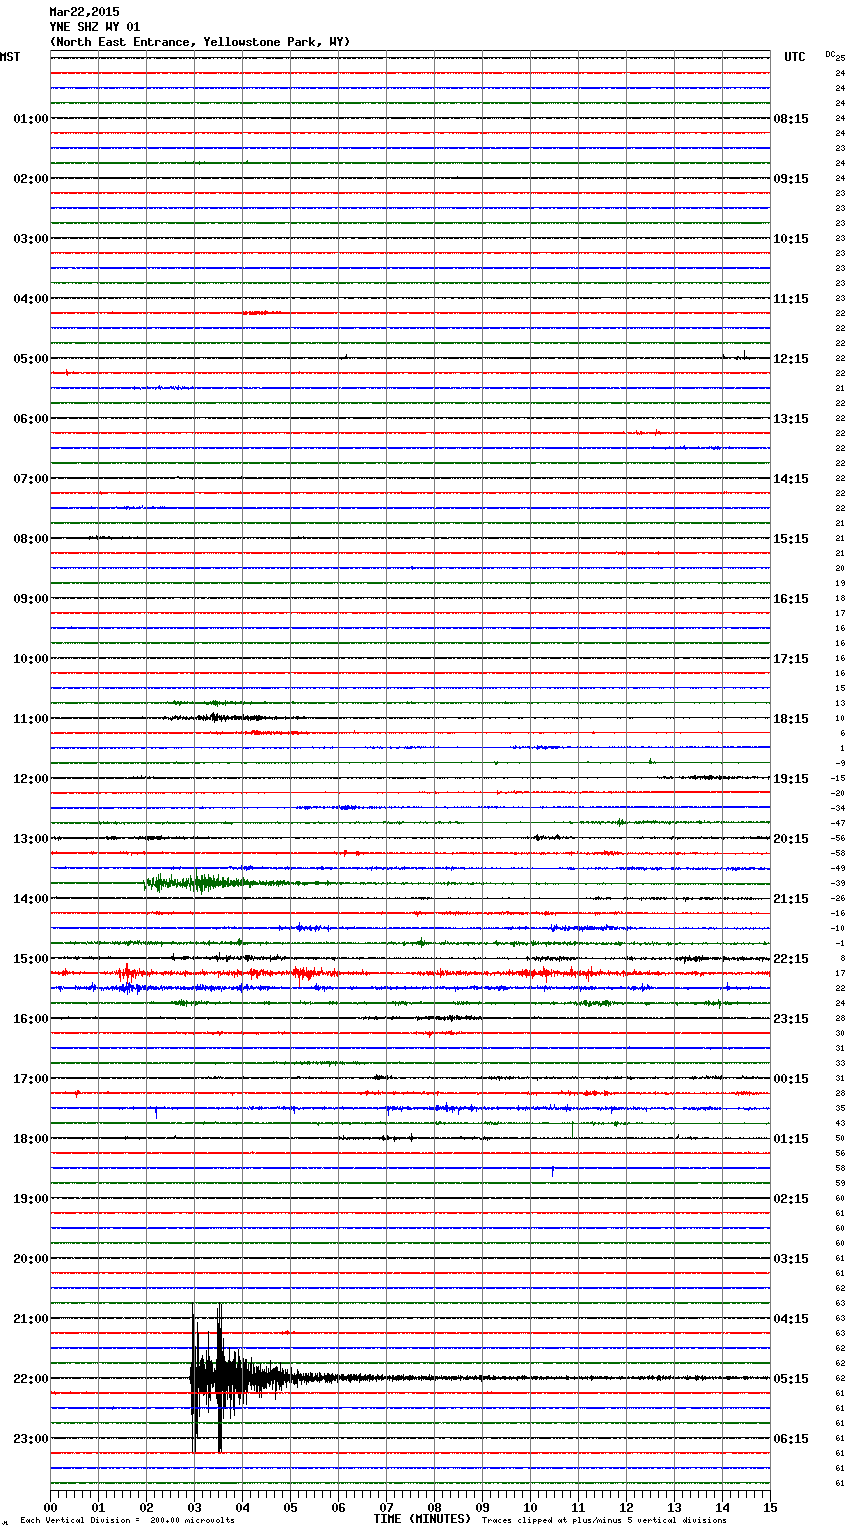Viewport: 850px width, 1534px height.
Task: Click the 12:00 MST time label
Action: tap(31, 779)
